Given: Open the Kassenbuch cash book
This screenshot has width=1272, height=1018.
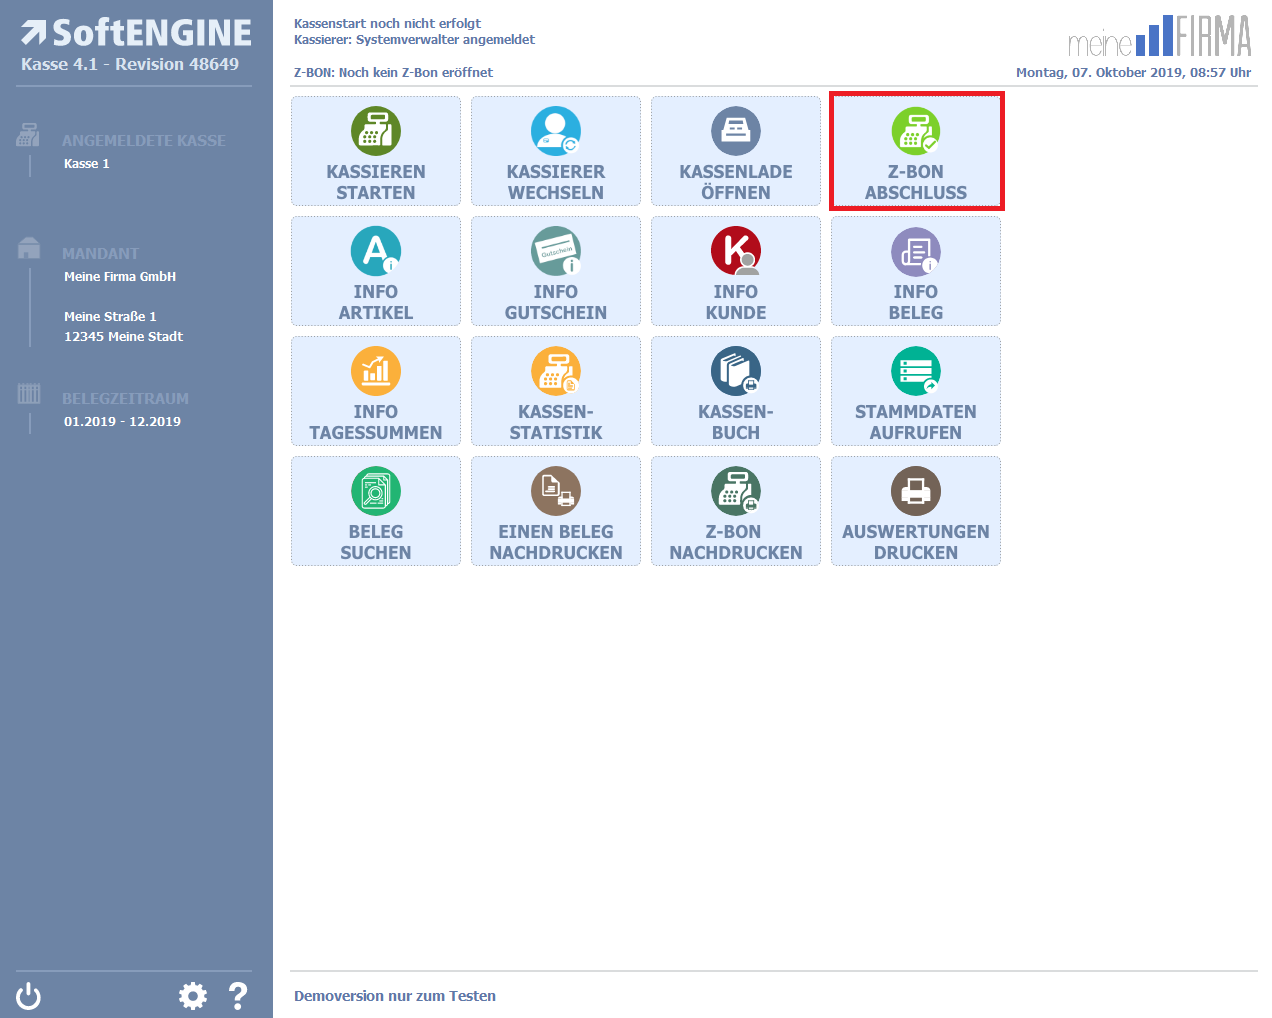Looking at the screenshot, I should pos(736,392).
